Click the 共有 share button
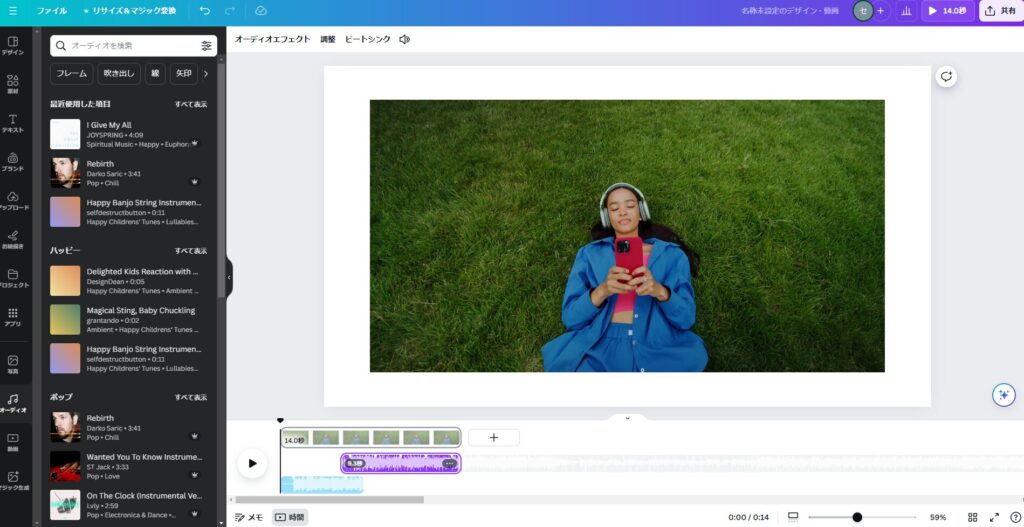The width and height of the screenshot is (1024, 527). [x=1000, y=11]
